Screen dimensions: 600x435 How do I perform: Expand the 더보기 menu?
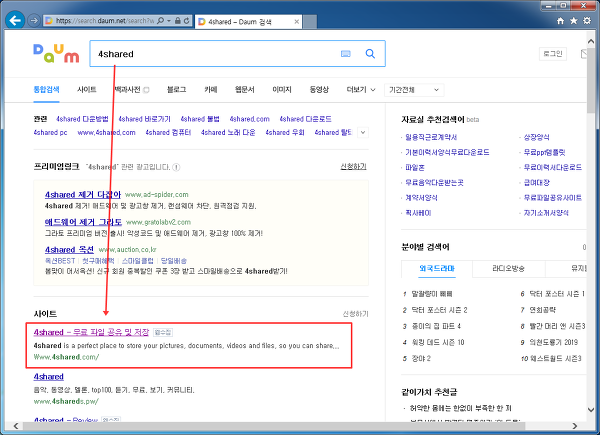[360, 90]
